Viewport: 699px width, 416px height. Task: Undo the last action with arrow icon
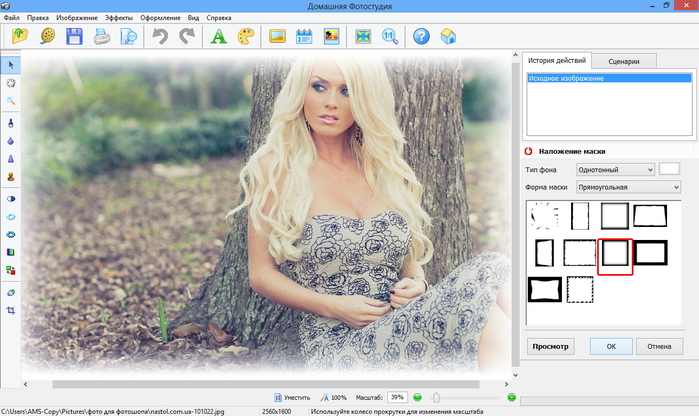159,37
